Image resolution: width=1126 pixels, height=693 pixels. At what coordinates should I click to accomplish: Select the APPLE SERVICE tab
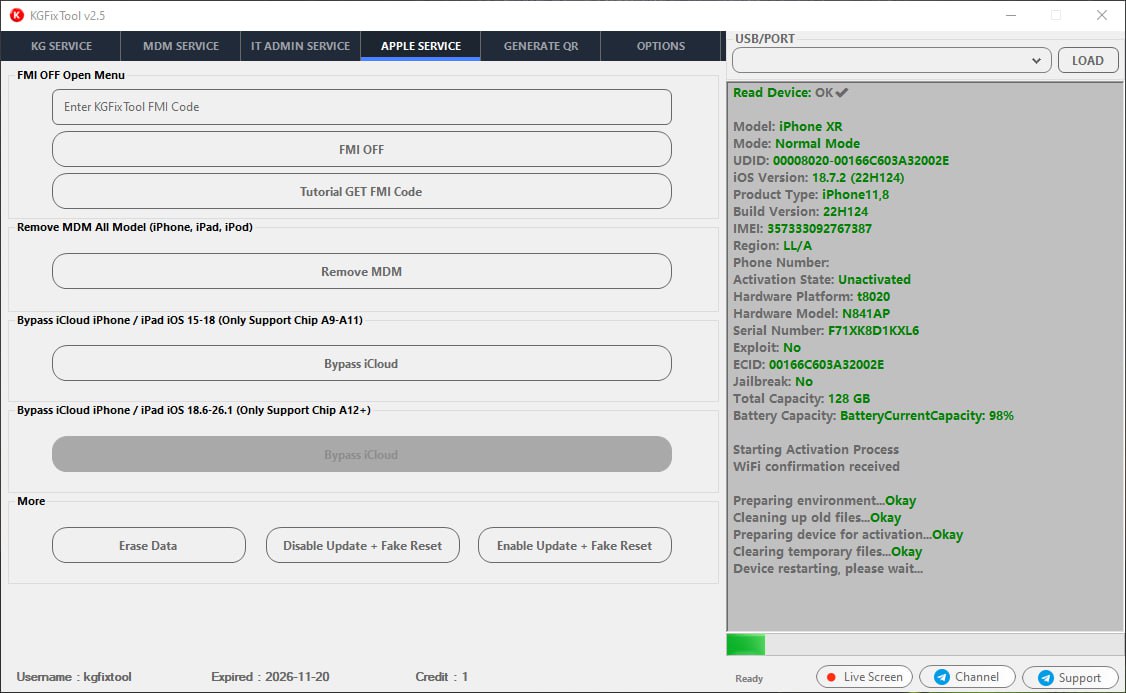click(421, 46)
